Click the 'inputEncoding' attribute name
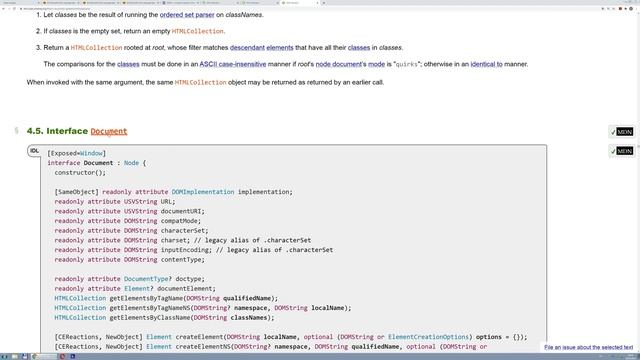Image resolution: width=640 pixels, height=360 pixels. (184, 250)
